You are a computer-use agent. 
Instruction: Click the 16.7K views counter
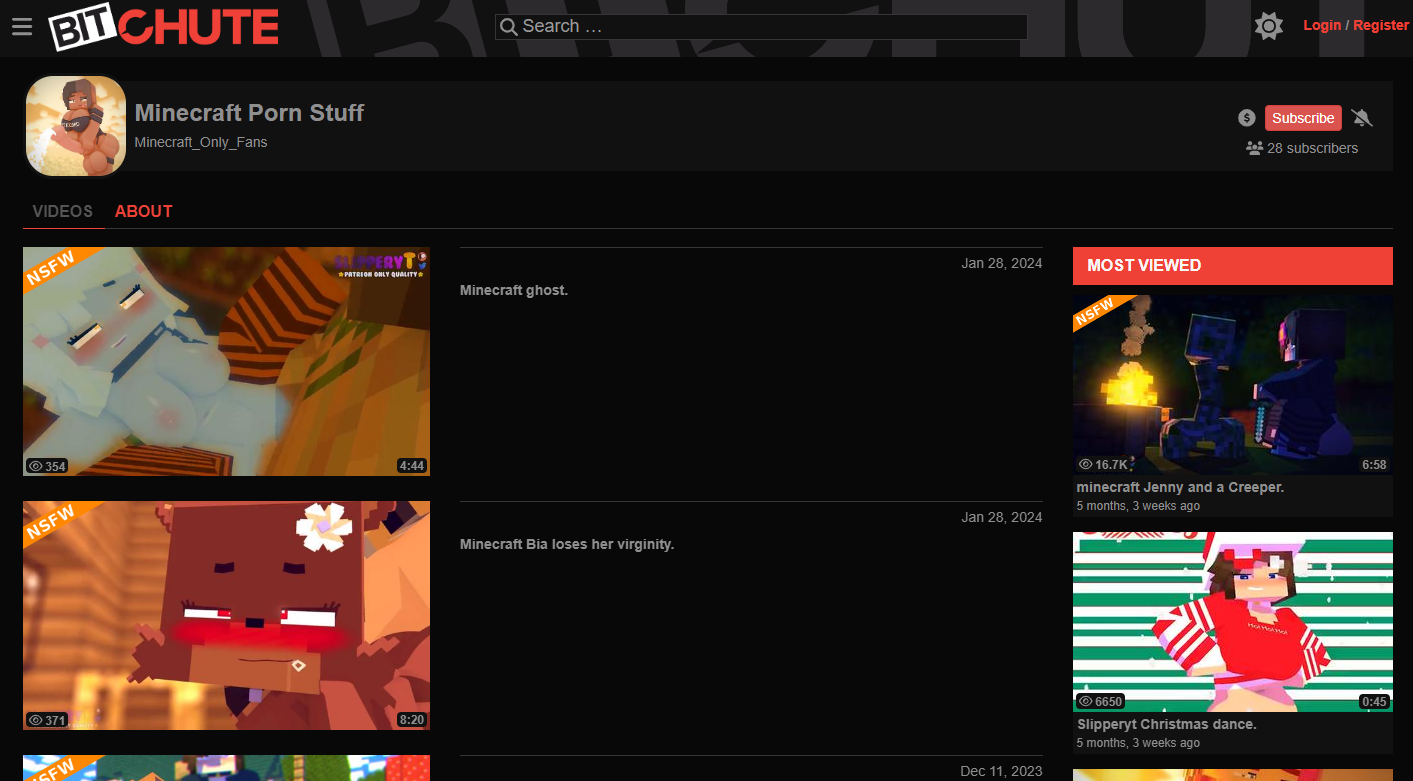(1103, 465)
